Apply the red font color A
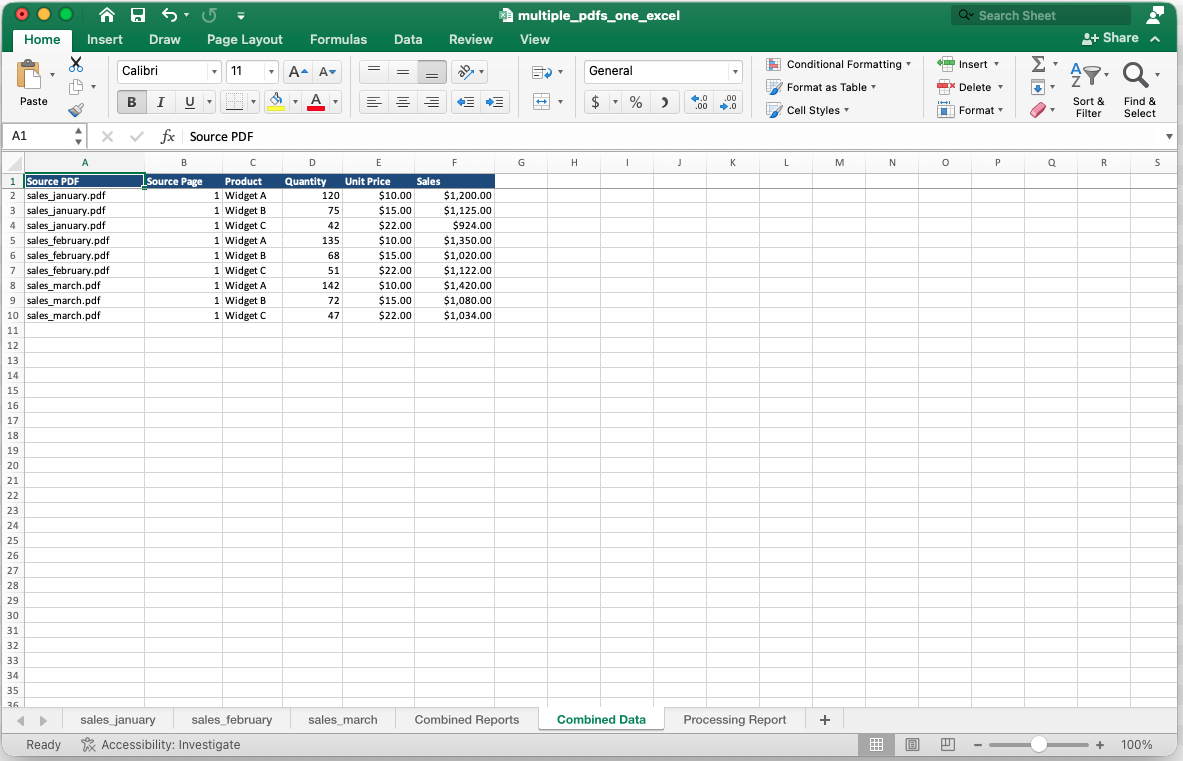 point(316,102)
